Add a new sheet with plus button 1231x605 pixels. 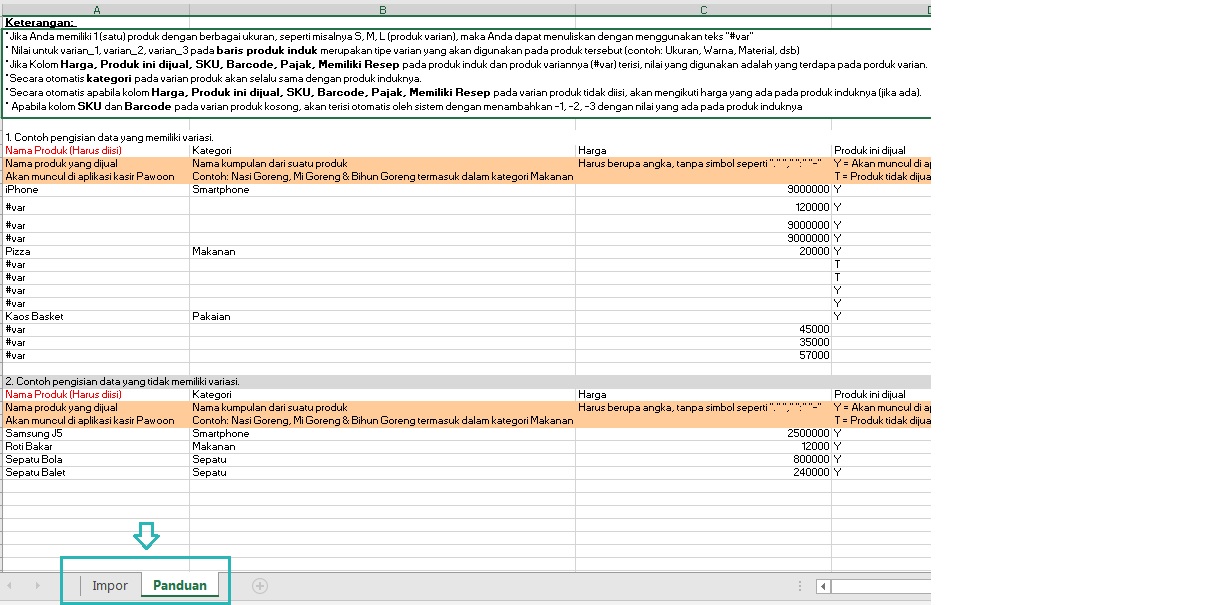point(260,586)
